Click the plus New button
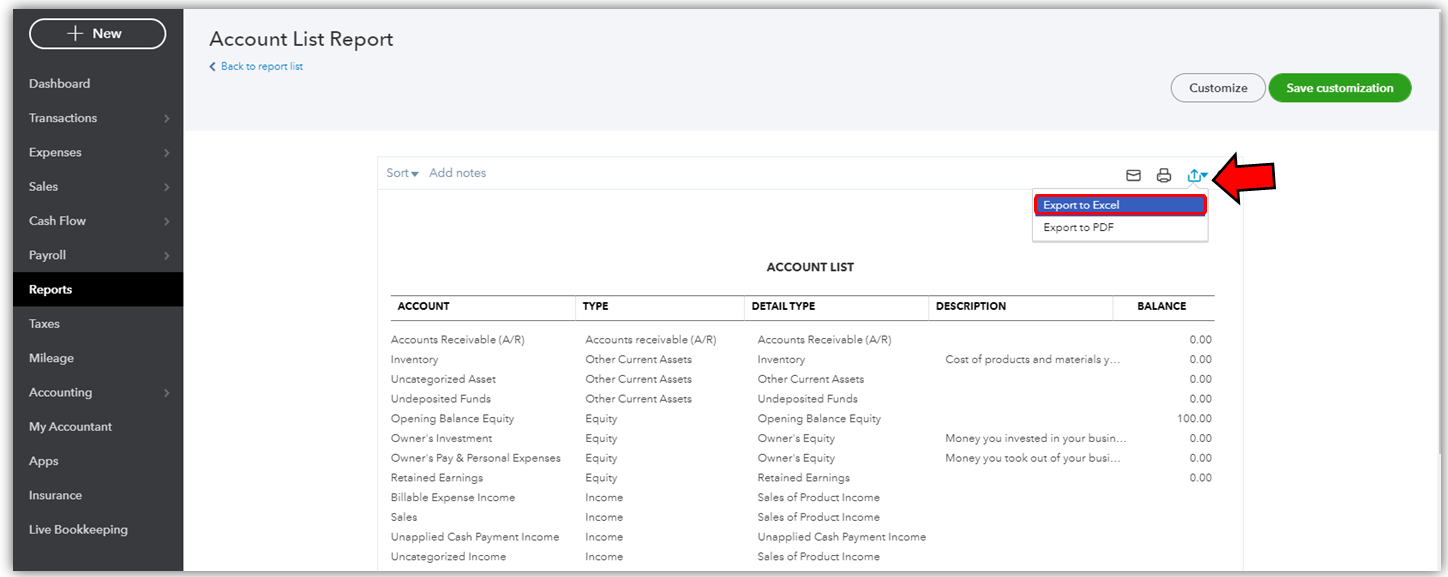 (97, 33)
